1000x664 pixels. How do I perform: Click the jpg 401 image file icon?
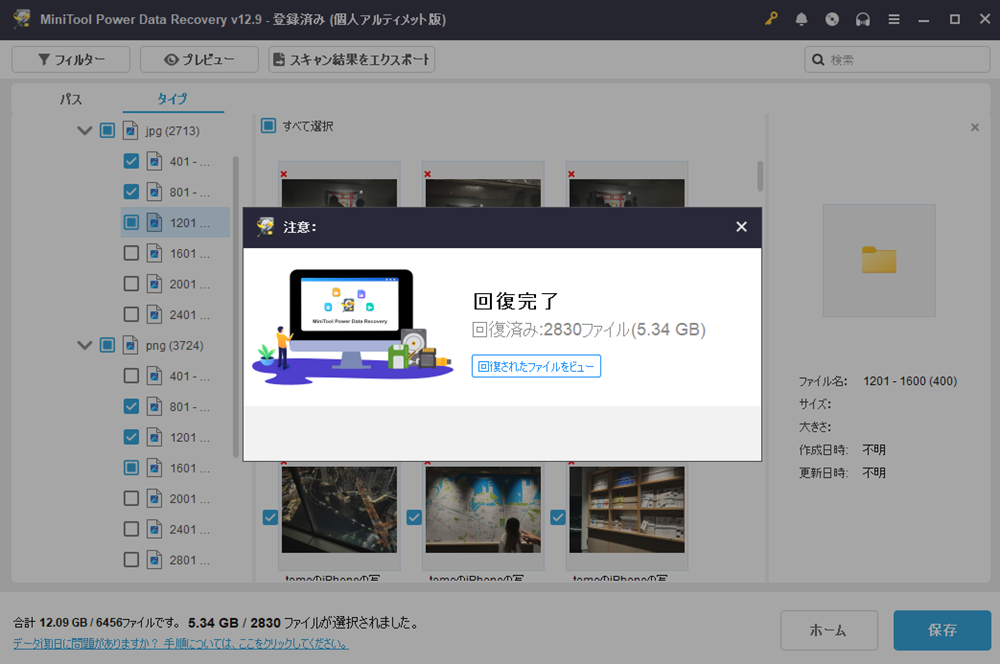[154, 161]
